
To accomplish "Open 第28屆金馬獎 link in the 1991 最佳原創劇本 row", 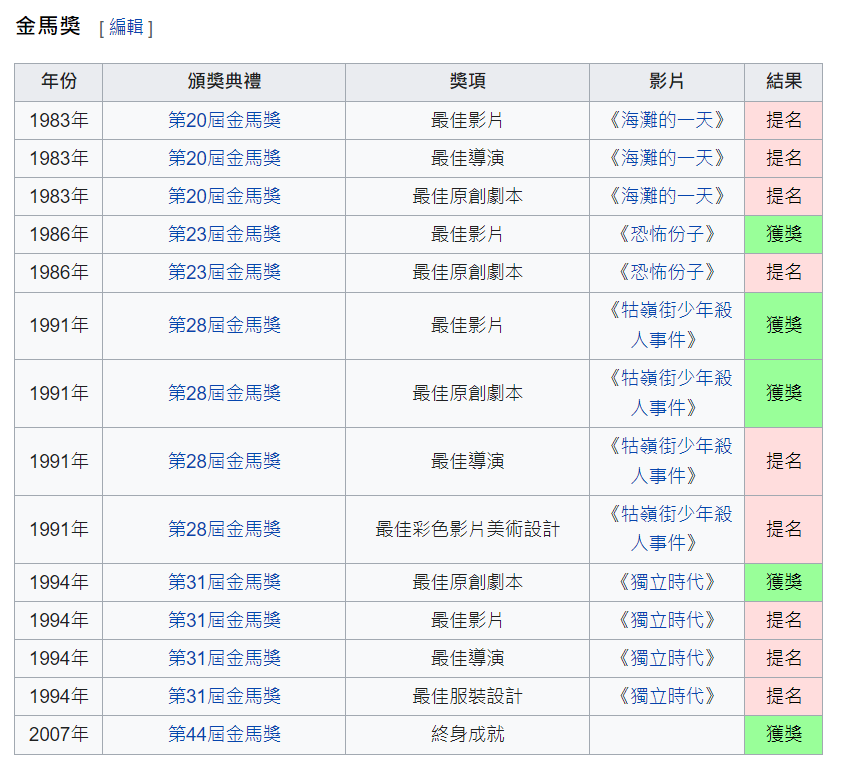I will (x=224, y=393).
